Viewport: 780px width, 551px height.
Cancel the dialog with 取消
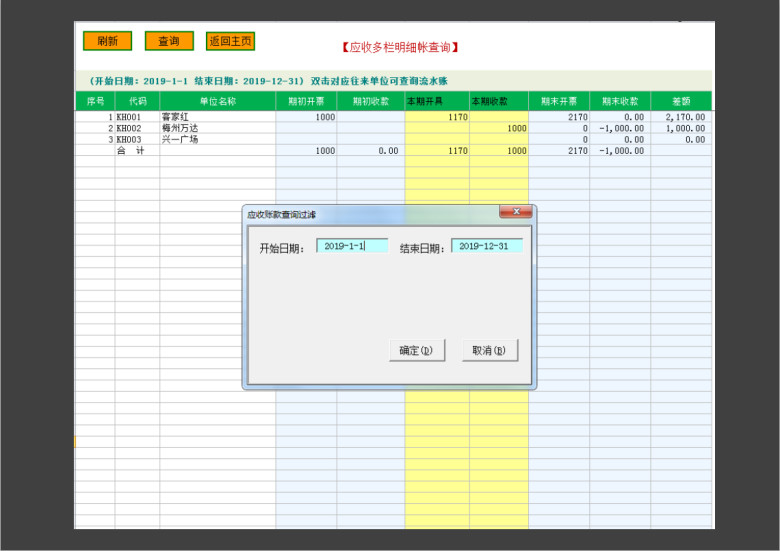pos(490,350)
